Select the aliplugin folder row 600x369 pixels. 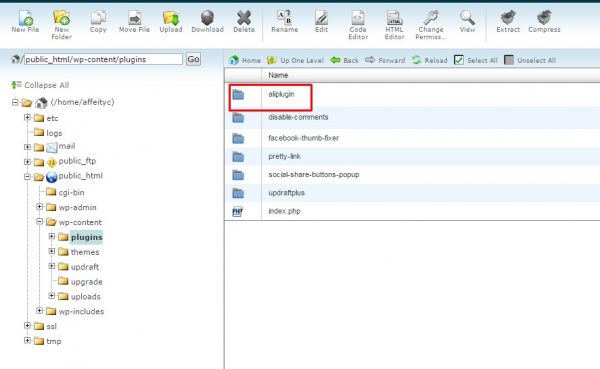point(412,95)
